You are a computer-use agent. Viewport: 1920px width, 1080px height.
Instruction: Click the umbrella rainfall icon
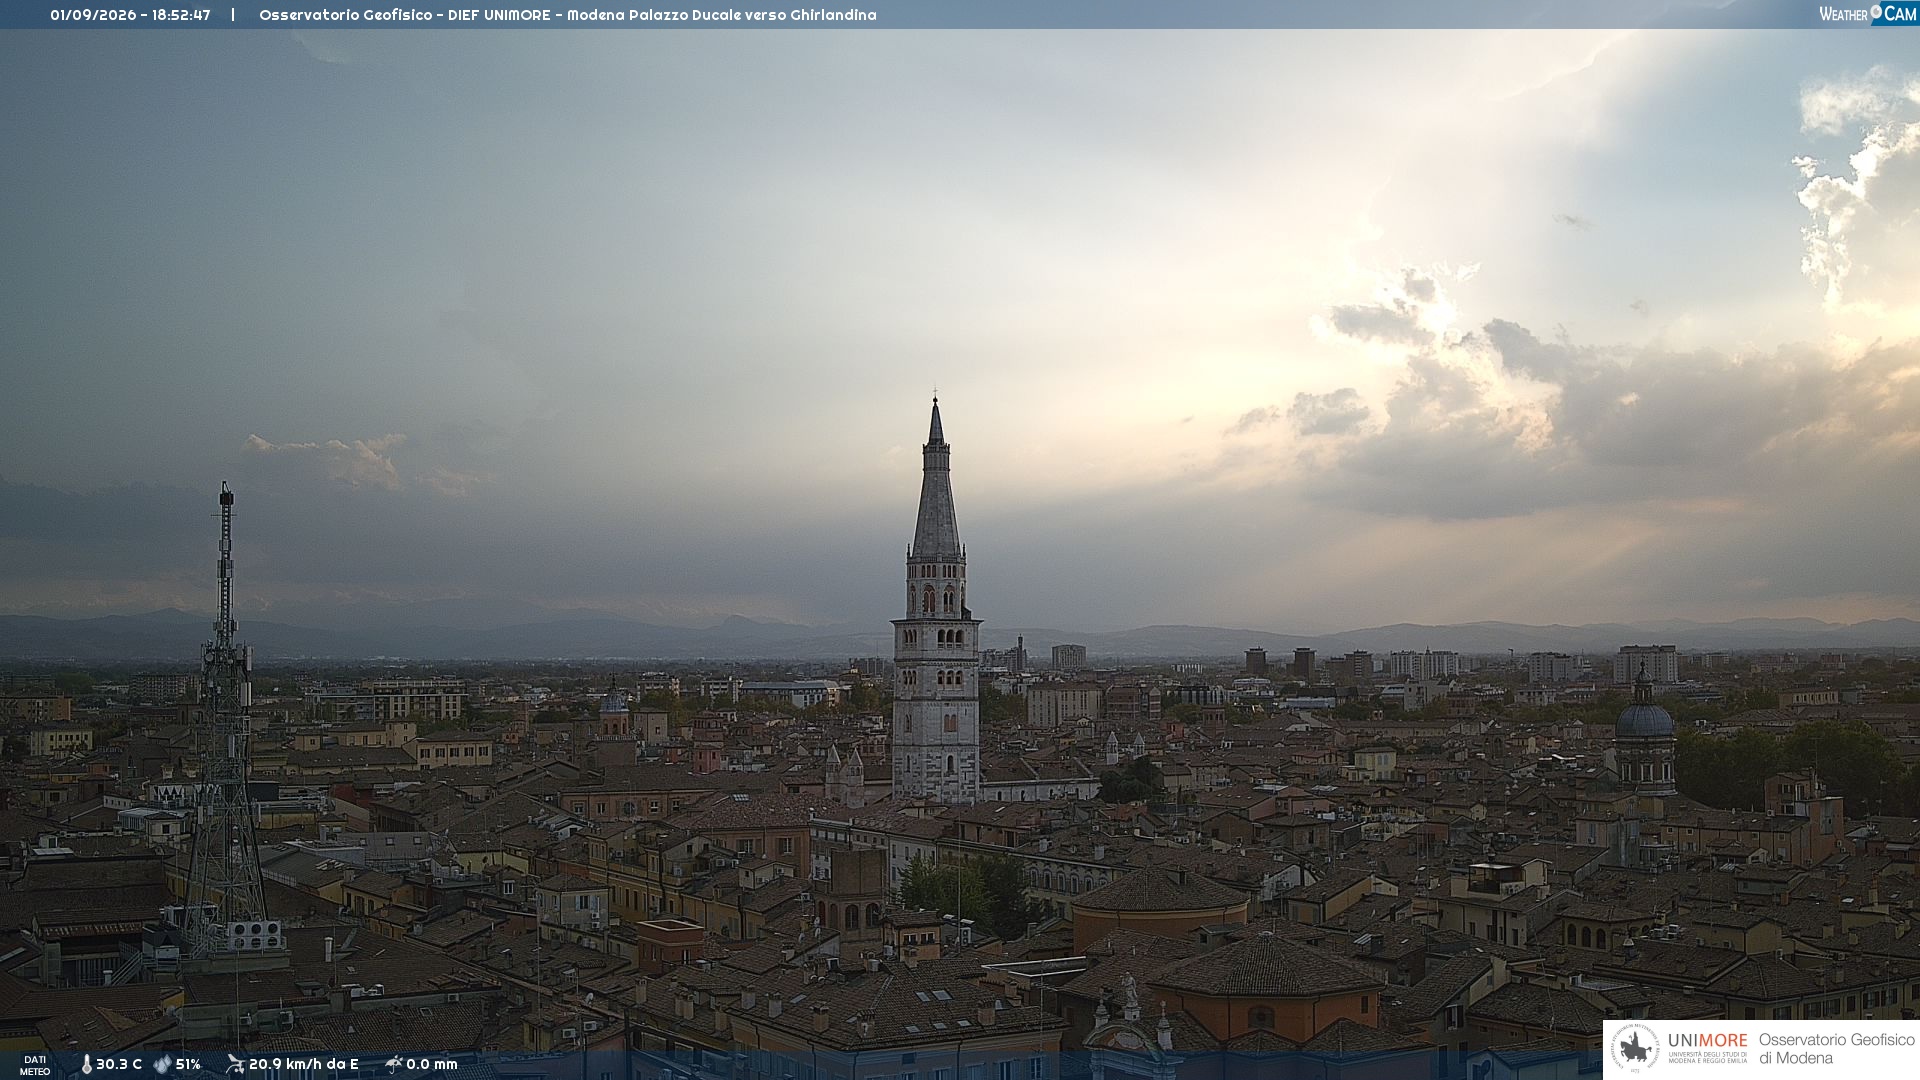[x=393, y=1064]
